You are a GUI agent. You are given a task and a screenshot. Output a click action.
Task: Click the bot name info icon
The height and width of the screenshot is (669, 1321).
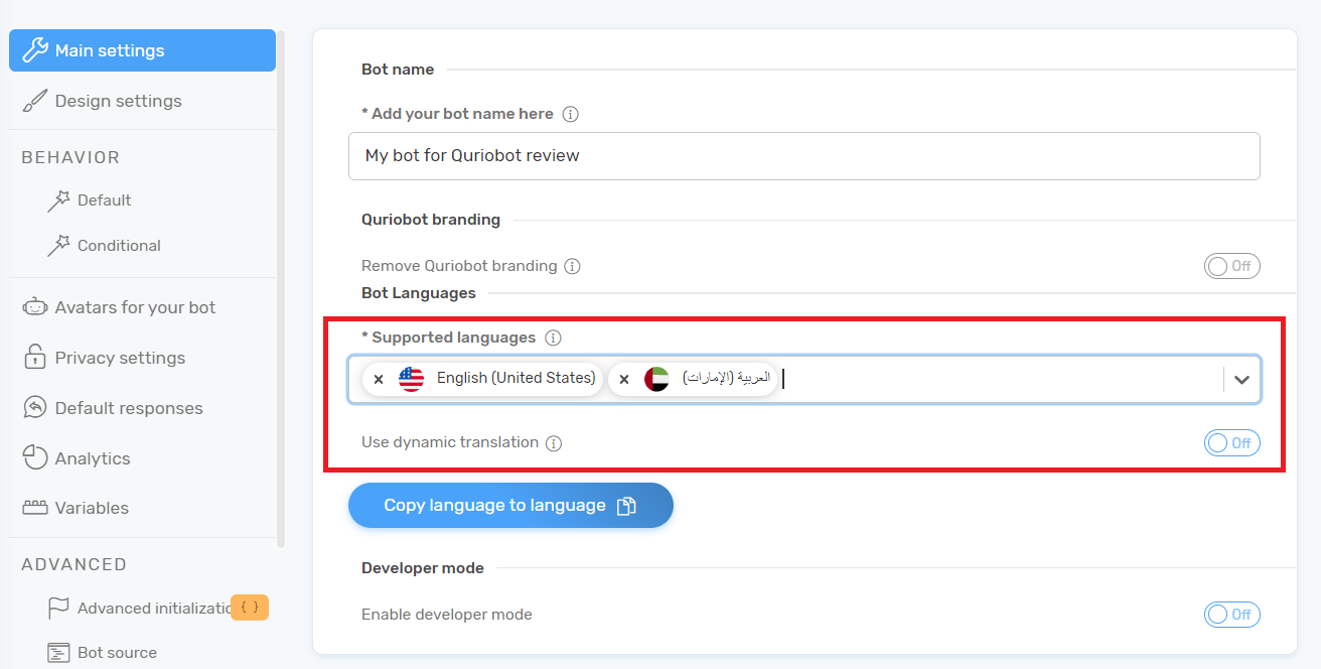click(x=570, y=114)
